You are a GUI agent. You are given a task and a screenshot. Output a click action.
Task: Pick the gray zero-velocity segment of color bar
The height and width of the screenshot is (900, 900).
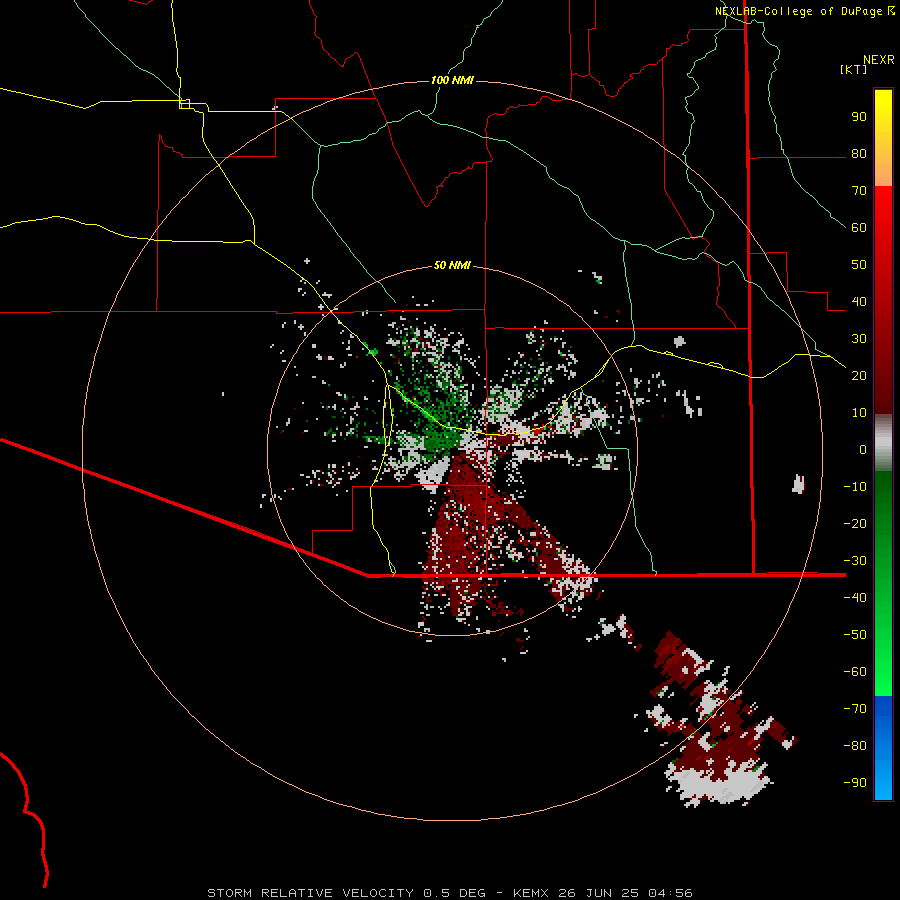point(883,443)
